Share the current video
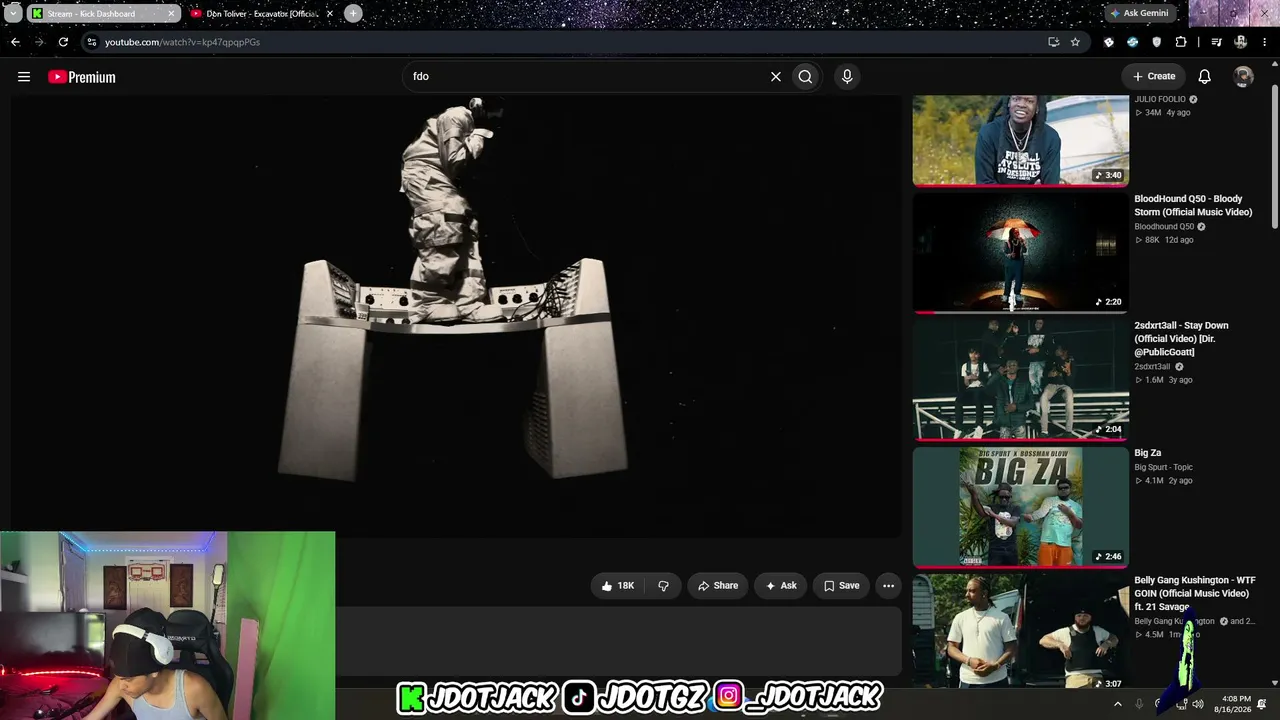The width and height of the screenshot is (1280, 720). tap(718, 586)
